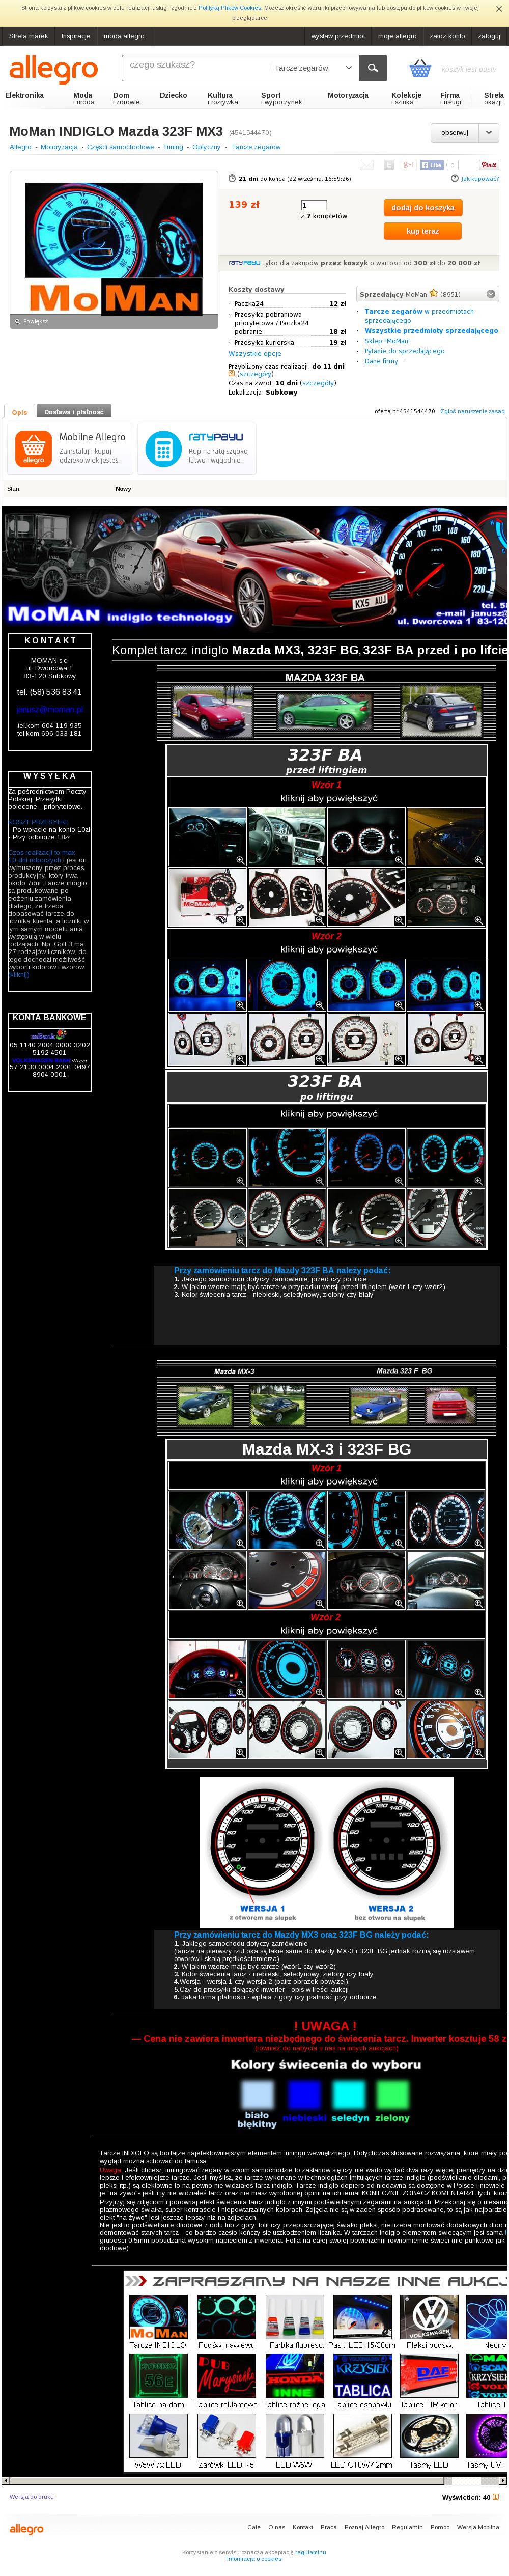The width and height of the screenshot is (509, 2576).
Task: Click the 'Żarówki LED R5' thumbnail
Action: [x=226, y=2436]
